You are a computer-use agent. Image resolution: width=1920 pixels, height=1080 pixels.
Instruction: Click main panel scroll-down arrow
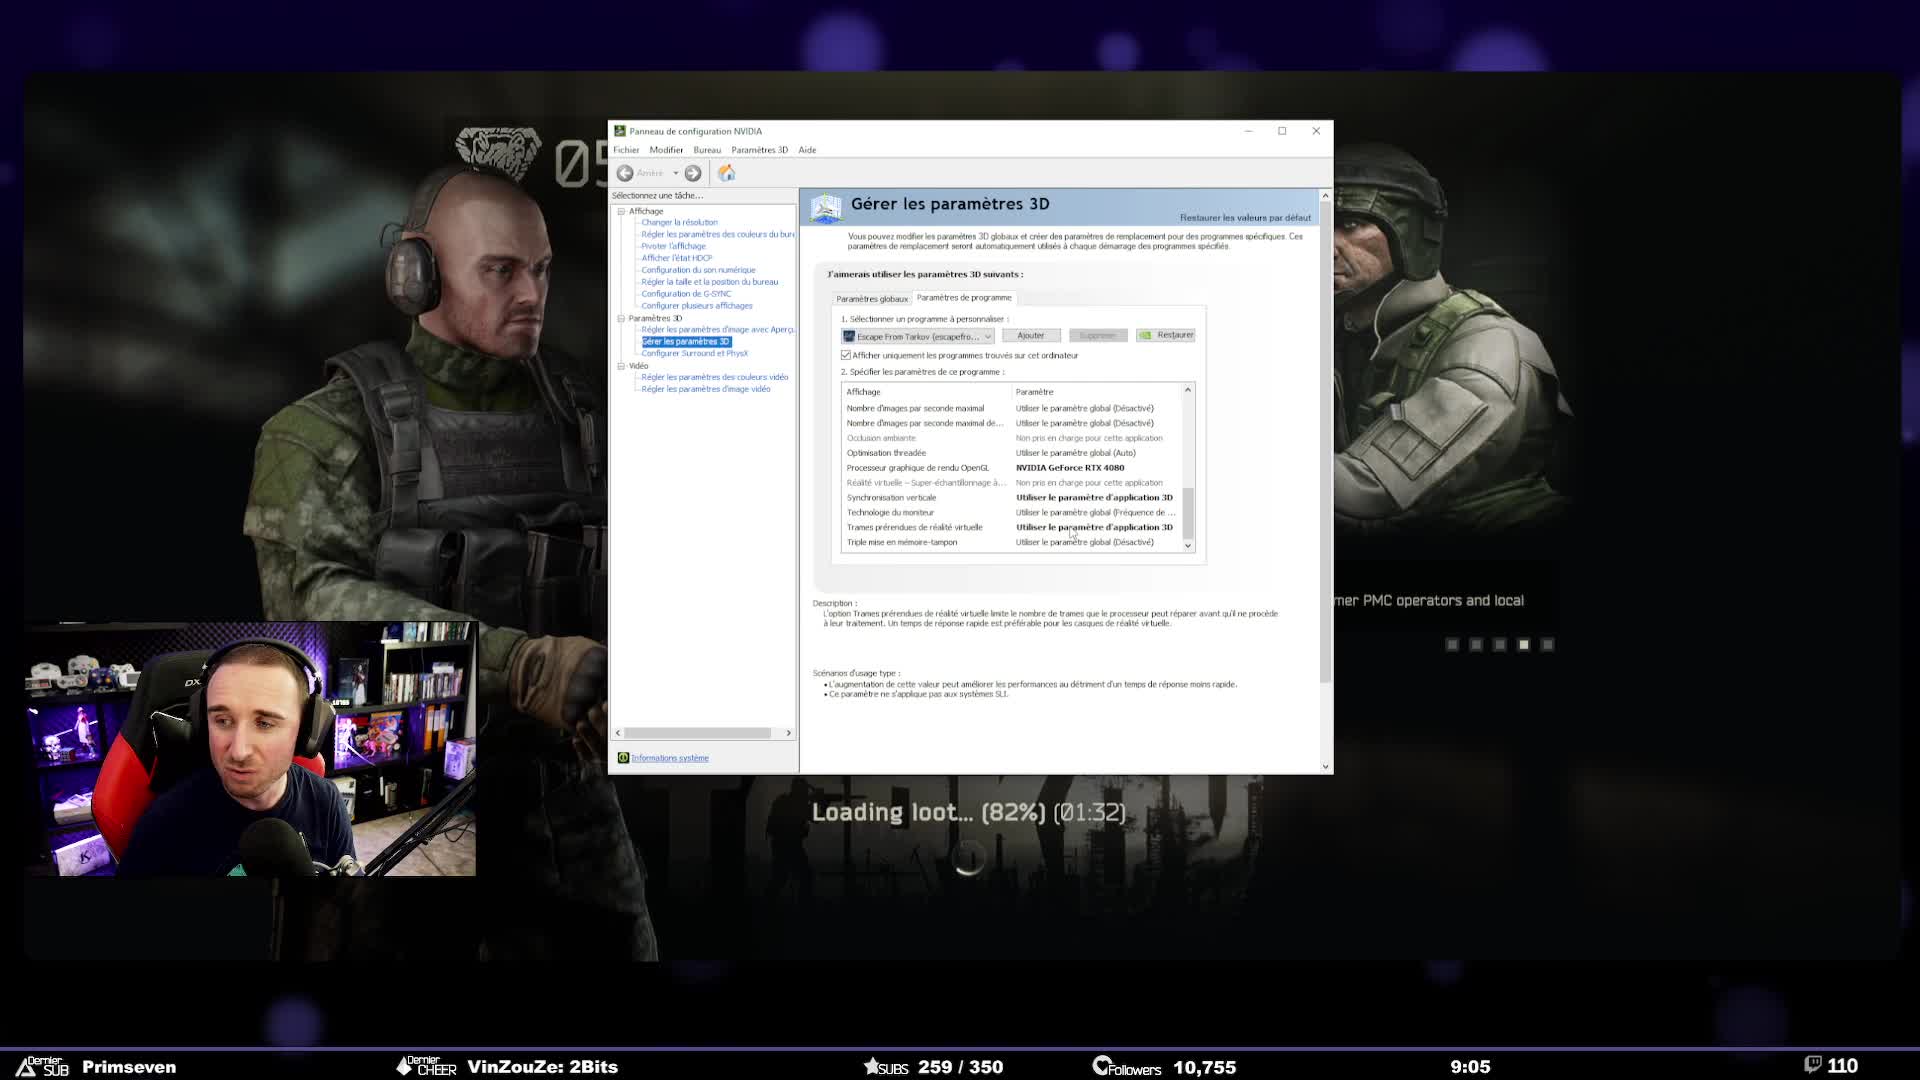1326,767
